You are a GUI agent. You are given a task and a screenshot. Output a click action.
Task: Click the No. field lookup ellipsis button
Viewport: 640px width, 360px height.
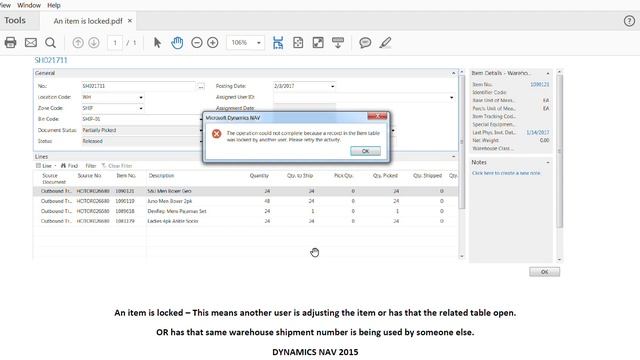(x=201, y=87)
